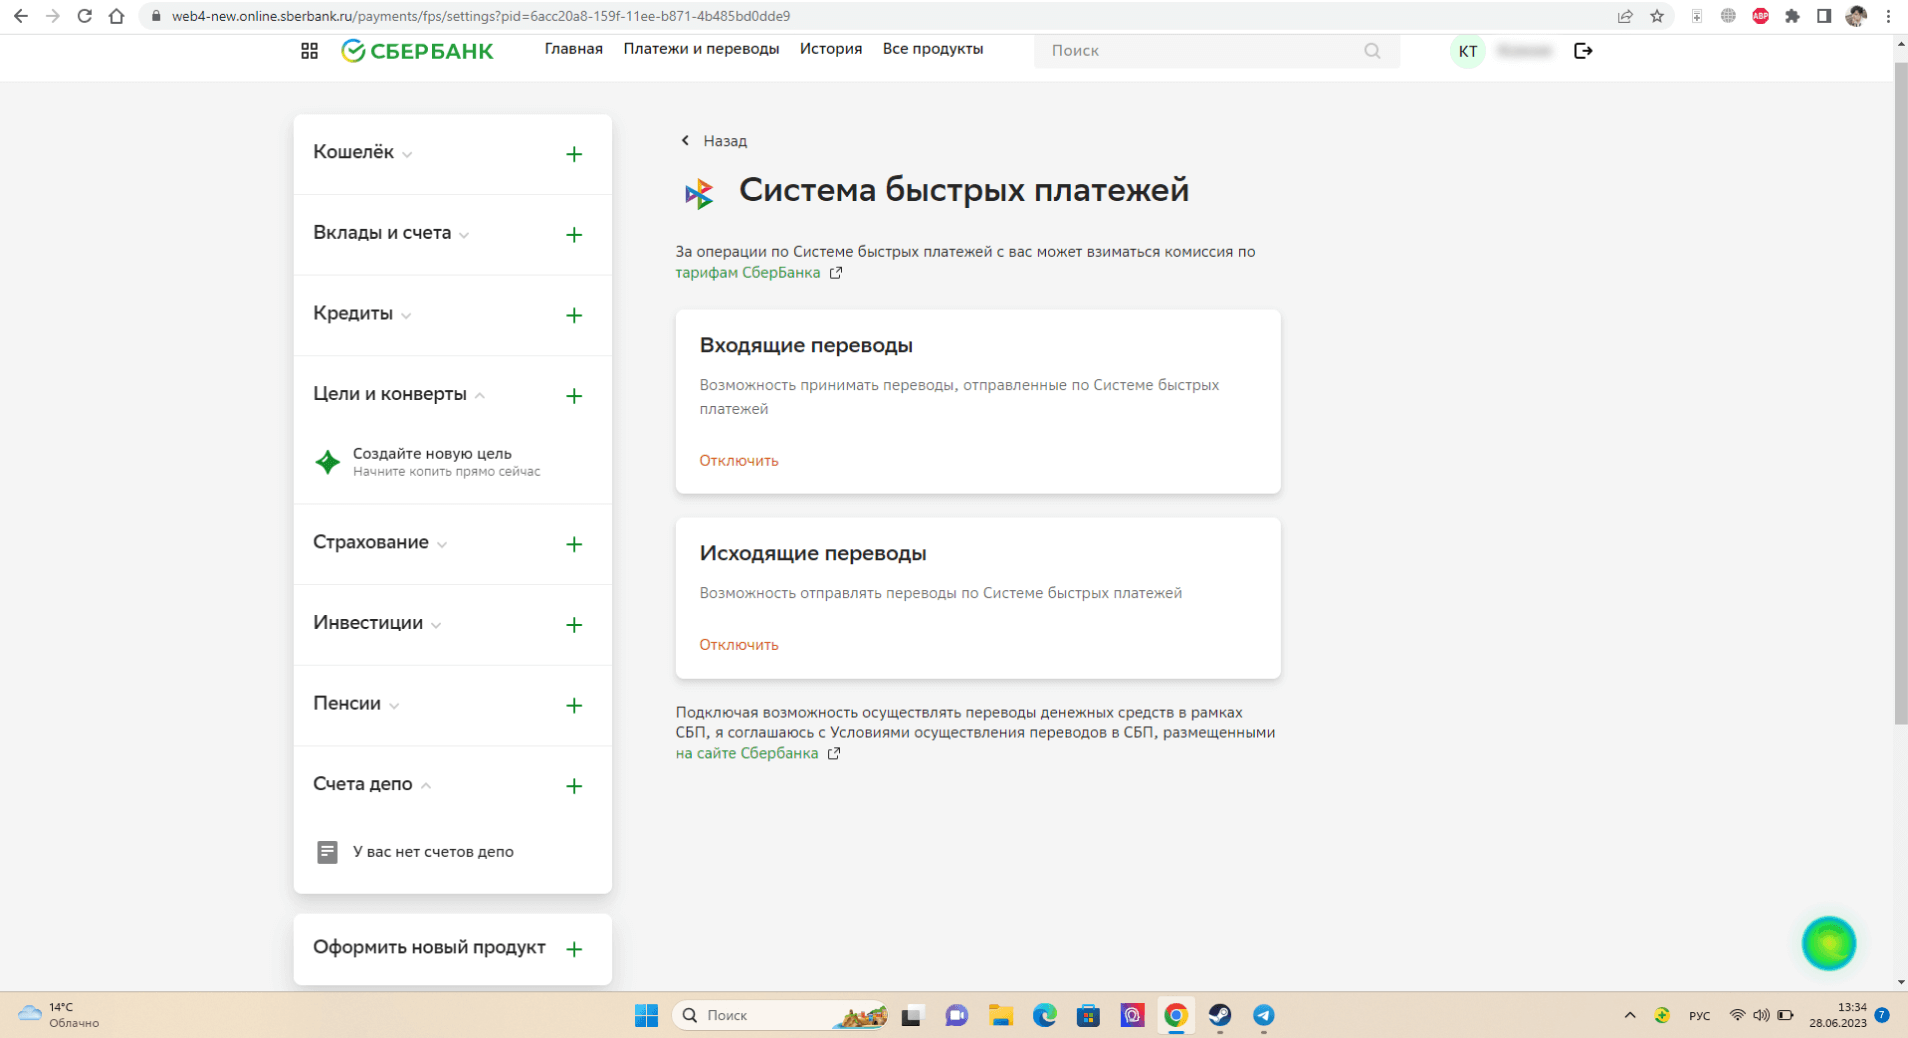Screen dimensions: 1908x1038
Task: Open the green assistant bubble
Action: pos(1828,943)
